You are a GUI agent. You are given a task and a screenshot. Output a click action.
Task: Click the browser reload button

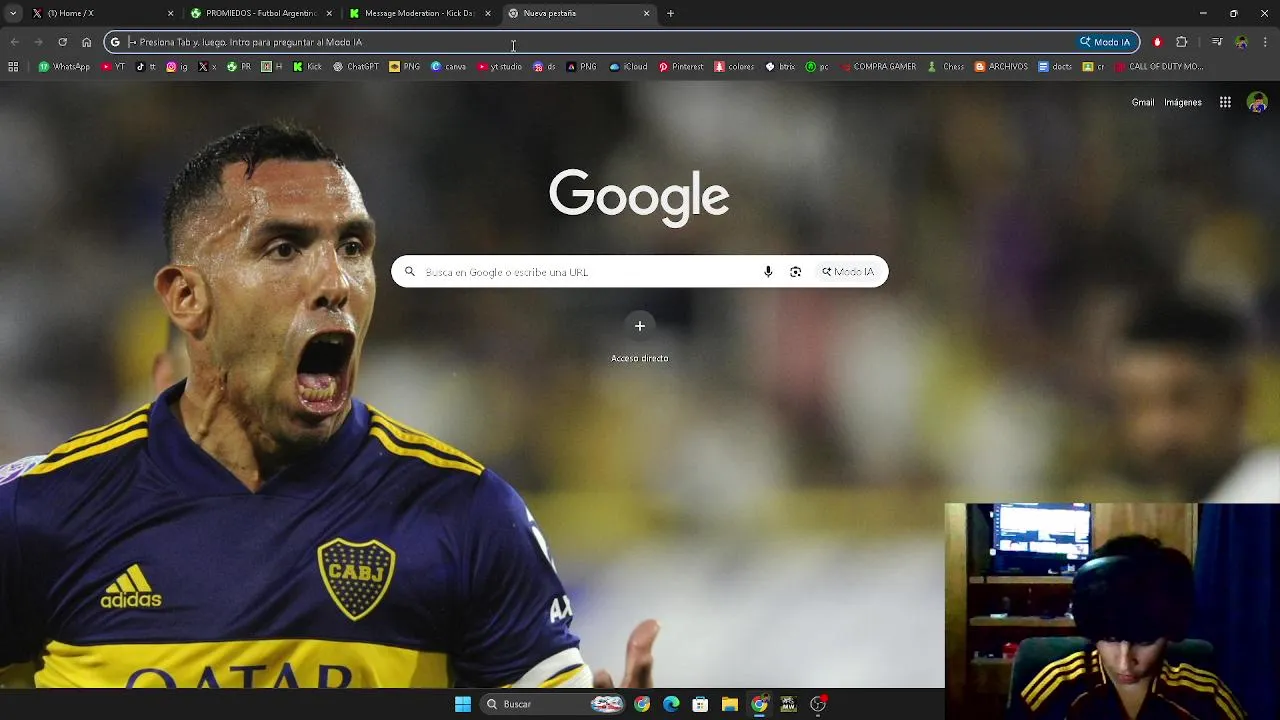pyautogui.click(x=62, y=42)
